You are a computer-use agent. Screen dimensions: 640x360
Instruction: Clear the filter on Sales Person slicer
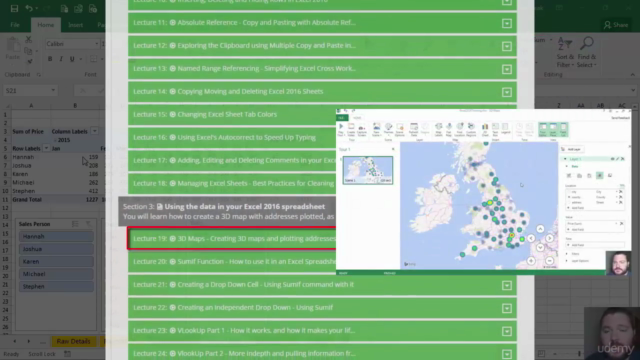point(89,224)
